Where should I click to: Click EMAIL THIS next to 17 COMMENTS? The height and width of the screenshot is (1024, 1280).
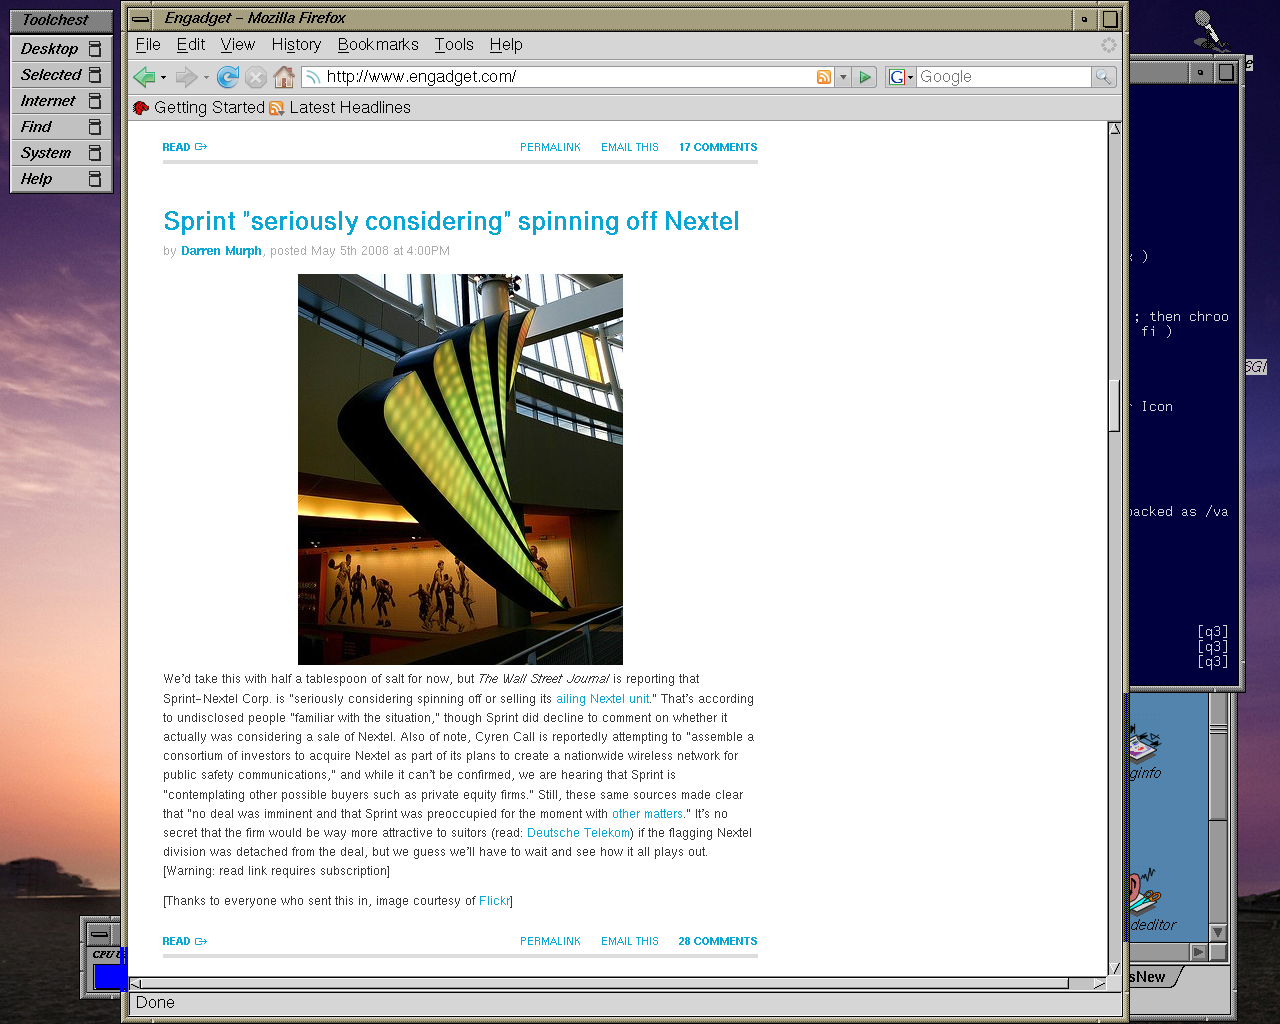tap(630, 147)
